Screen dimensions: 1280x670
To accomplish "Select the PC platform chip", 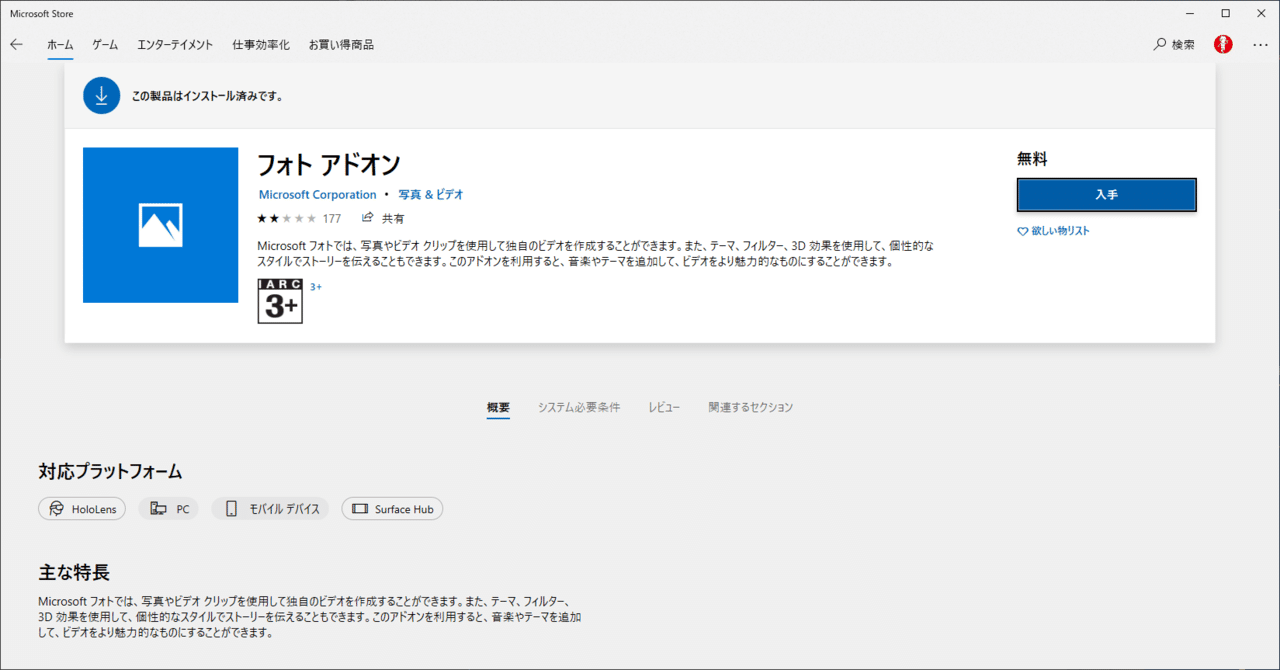I will click(x=168, y=508).
